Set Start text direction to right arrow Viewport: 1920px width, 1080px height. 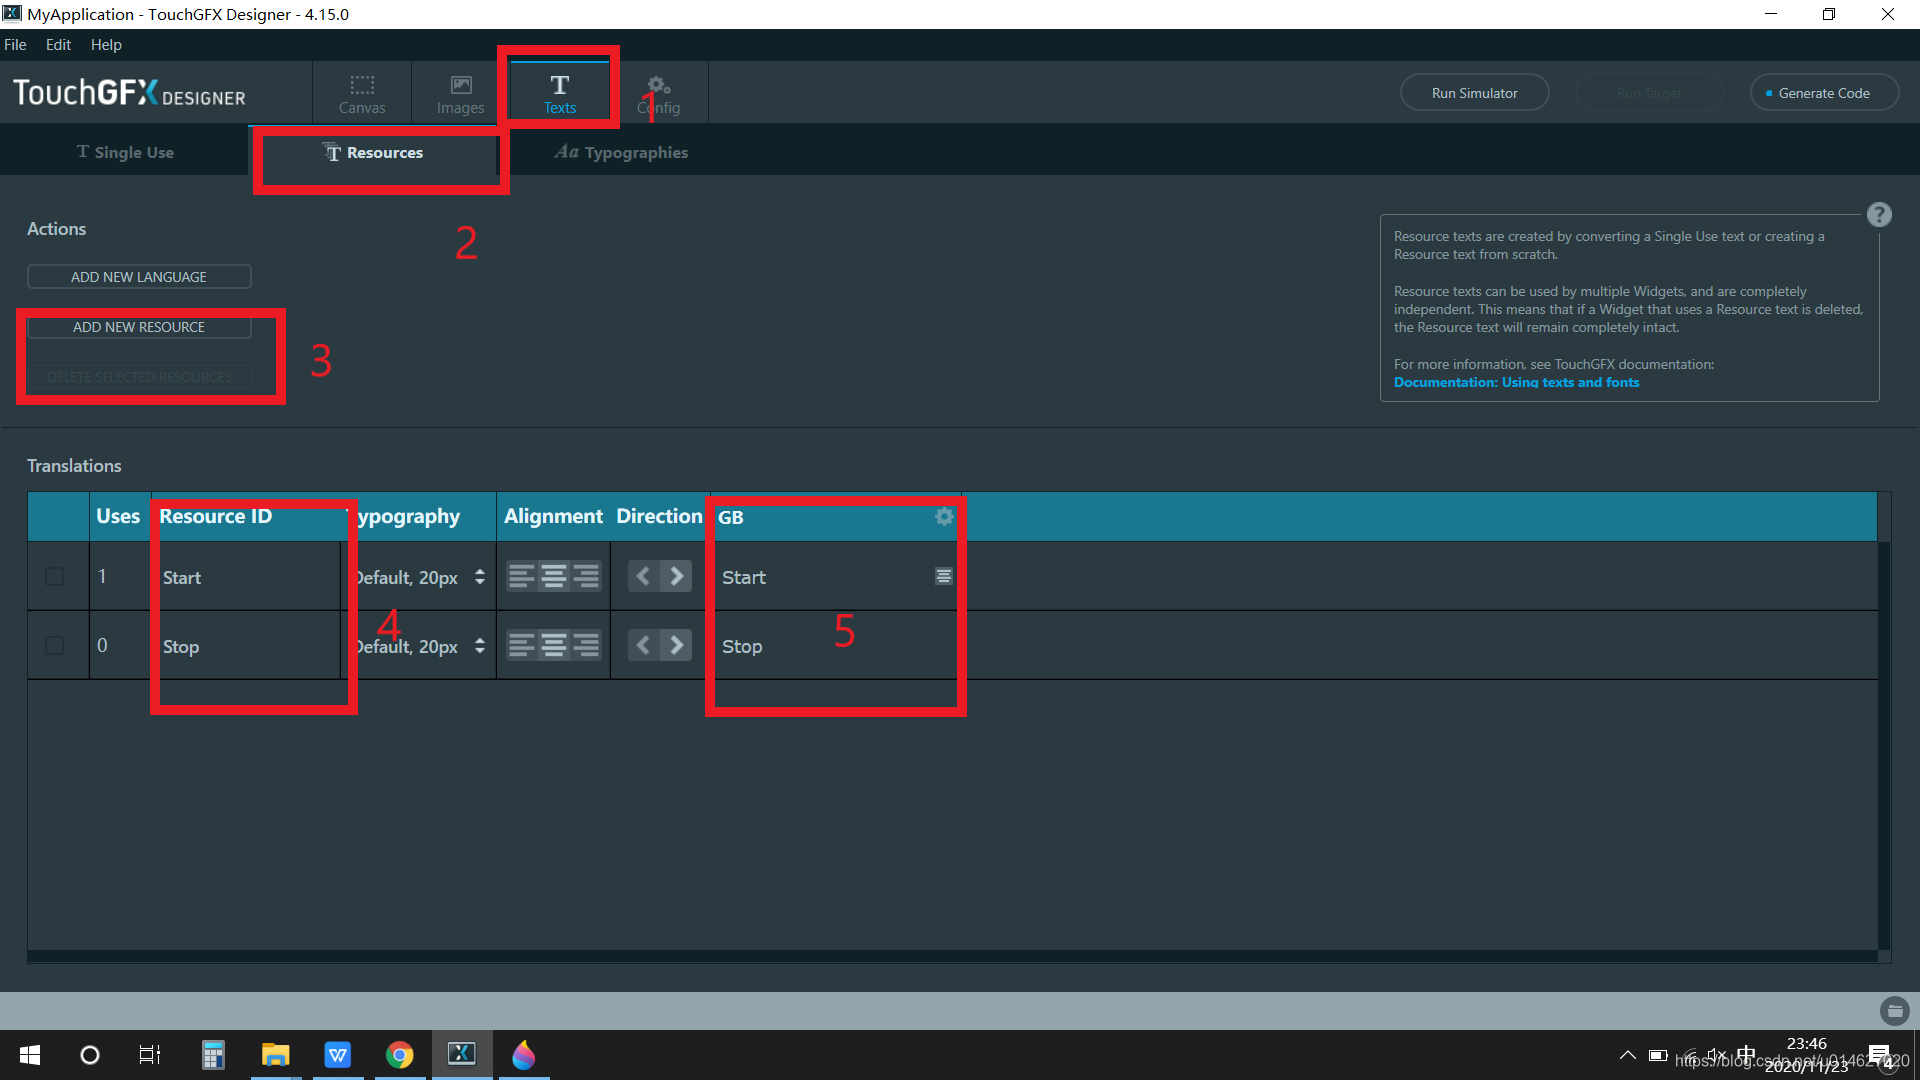pos(677,576)
